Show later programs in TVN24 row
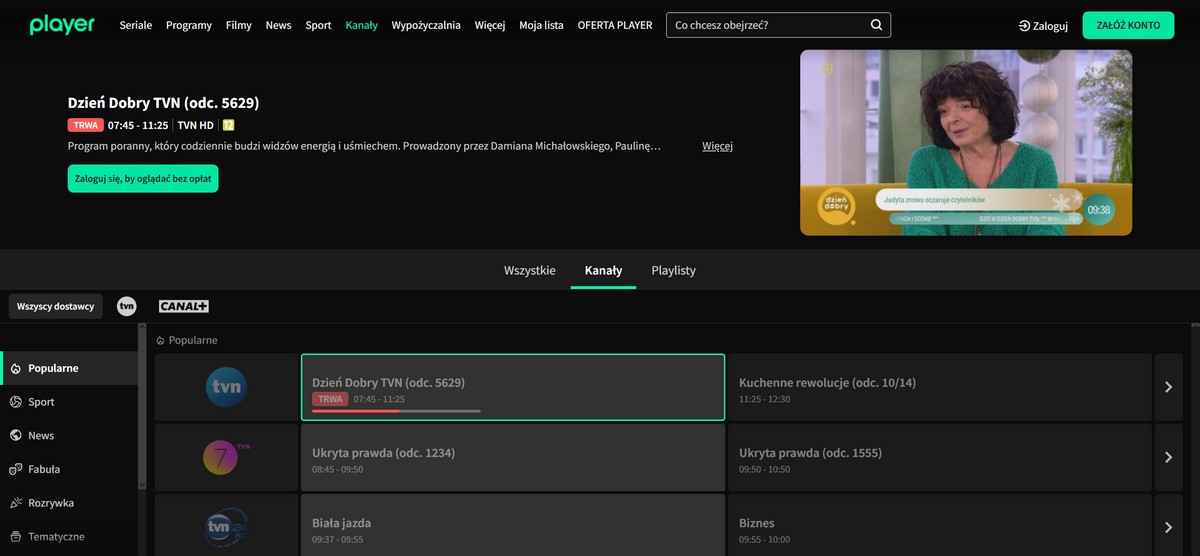 (x=1168, y=525)
